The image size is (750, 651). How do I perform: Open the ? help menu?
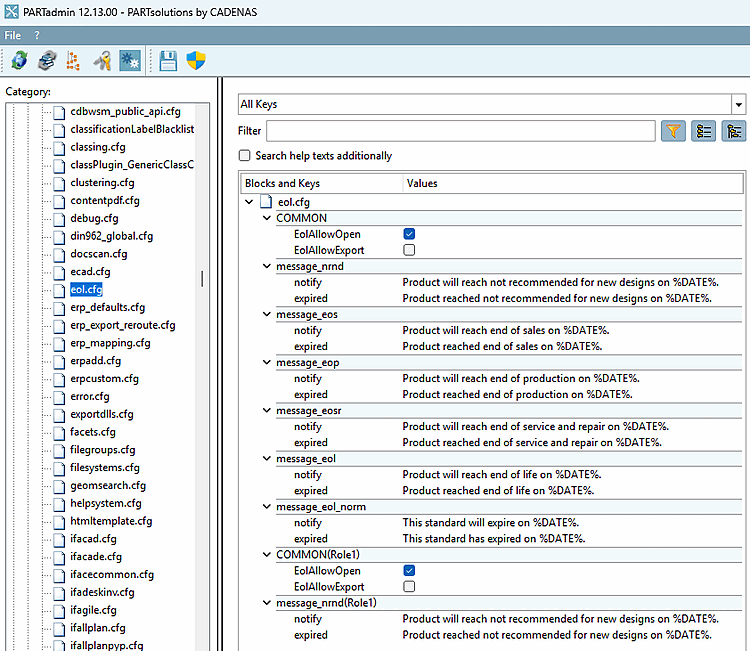click(37, 35)
